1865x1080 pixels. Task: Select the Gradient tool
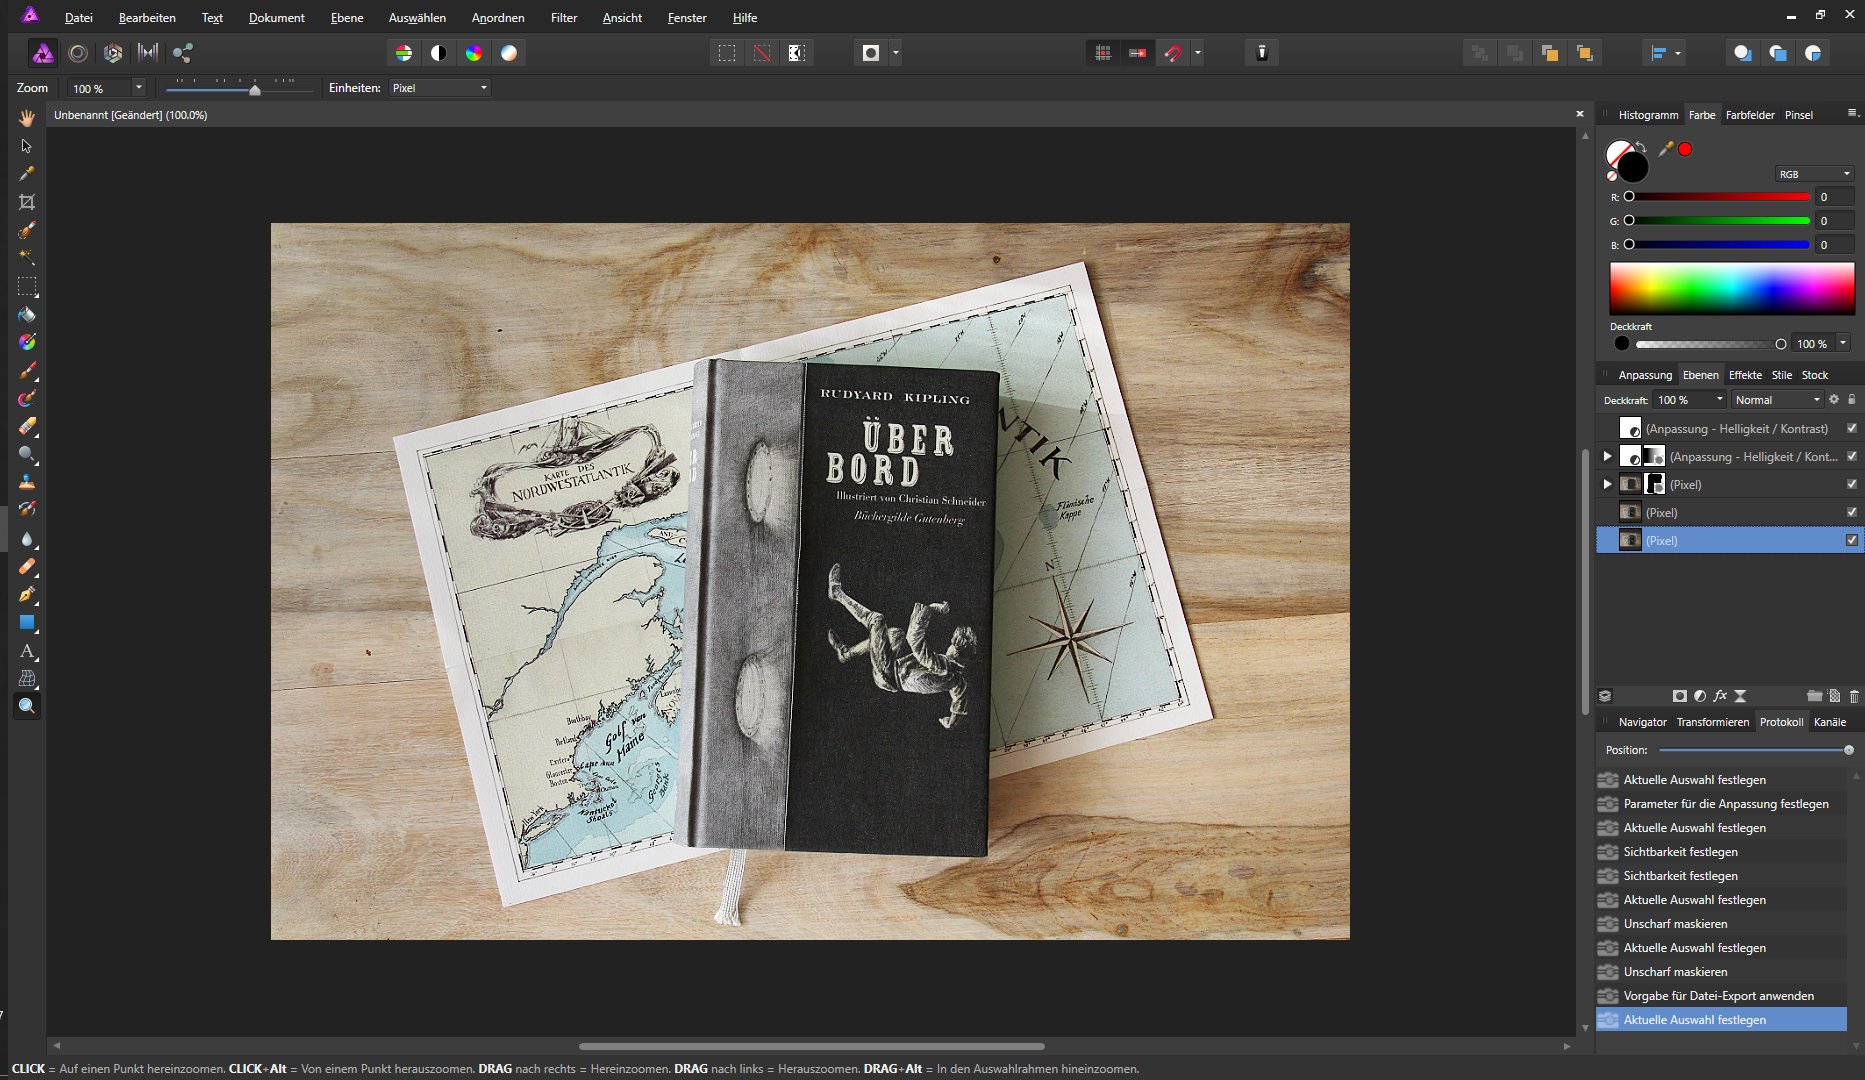(x=27, y=342)
